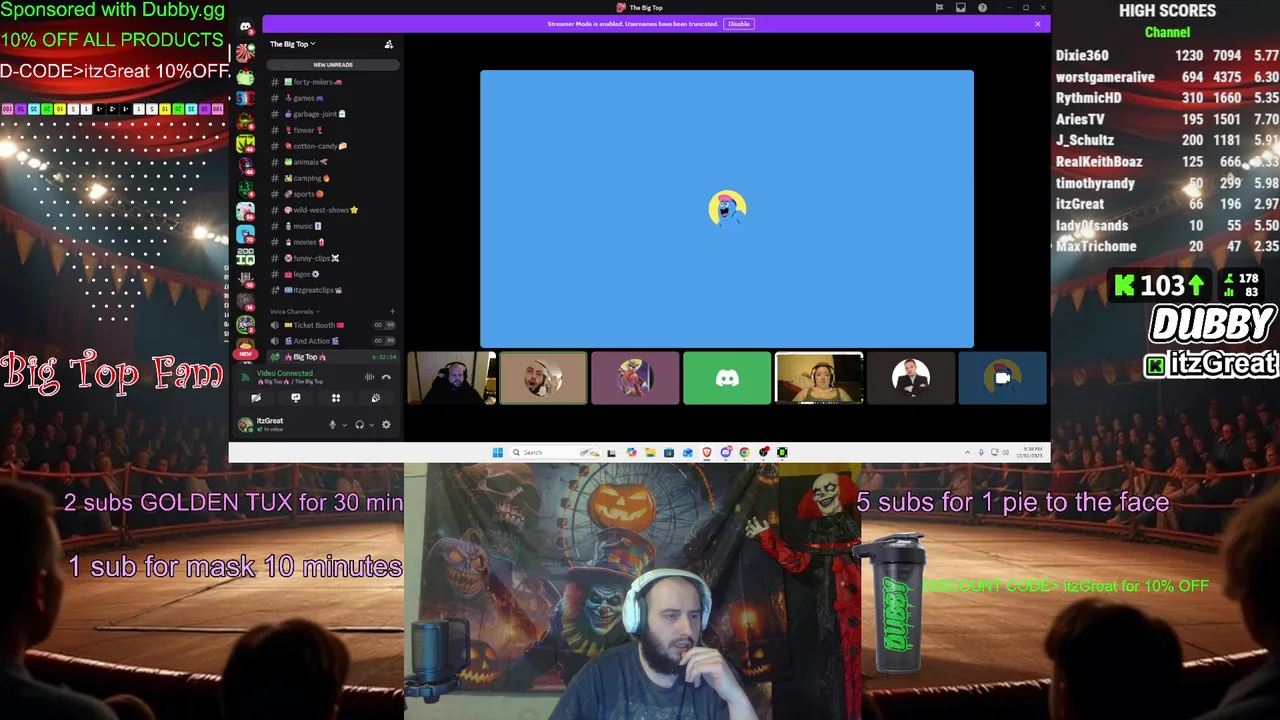The height and width of the screenshot is (720, 1280).
Task: Select the purple-background participant tile
Action: point(635,378)
